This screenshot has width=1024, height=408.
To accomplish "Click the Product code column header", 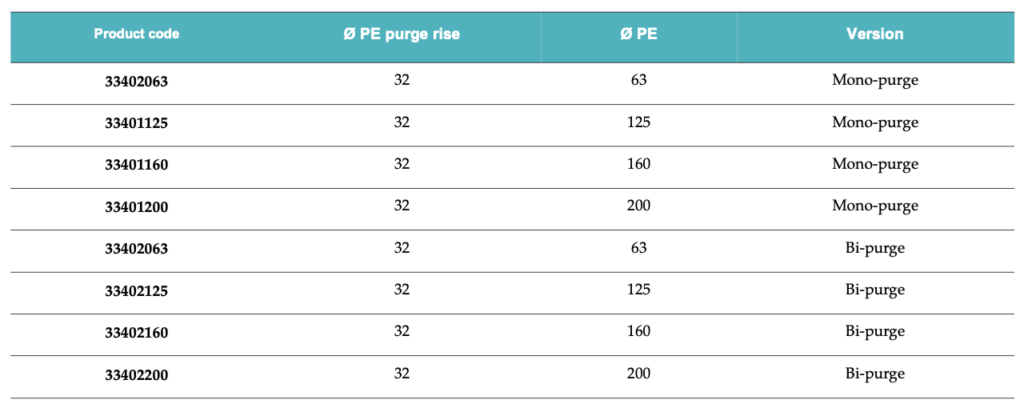I will coord(136,34).
